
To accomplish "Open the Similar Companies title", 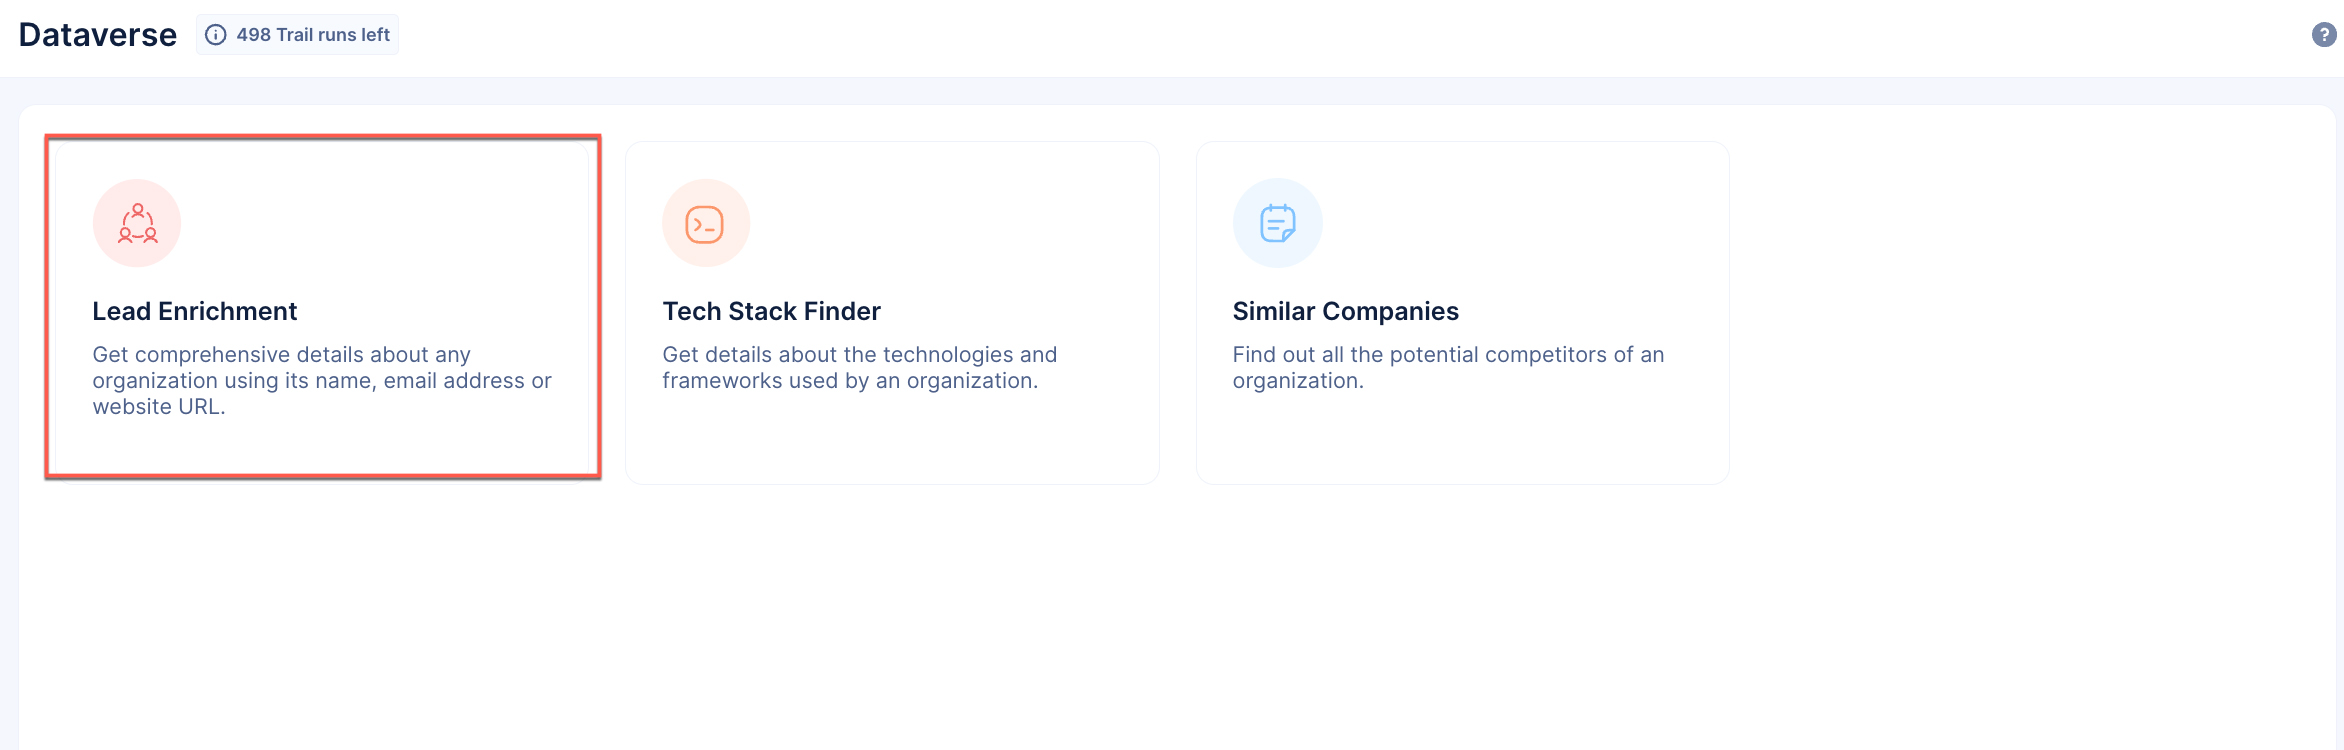I will click(x=1345, y=311).
